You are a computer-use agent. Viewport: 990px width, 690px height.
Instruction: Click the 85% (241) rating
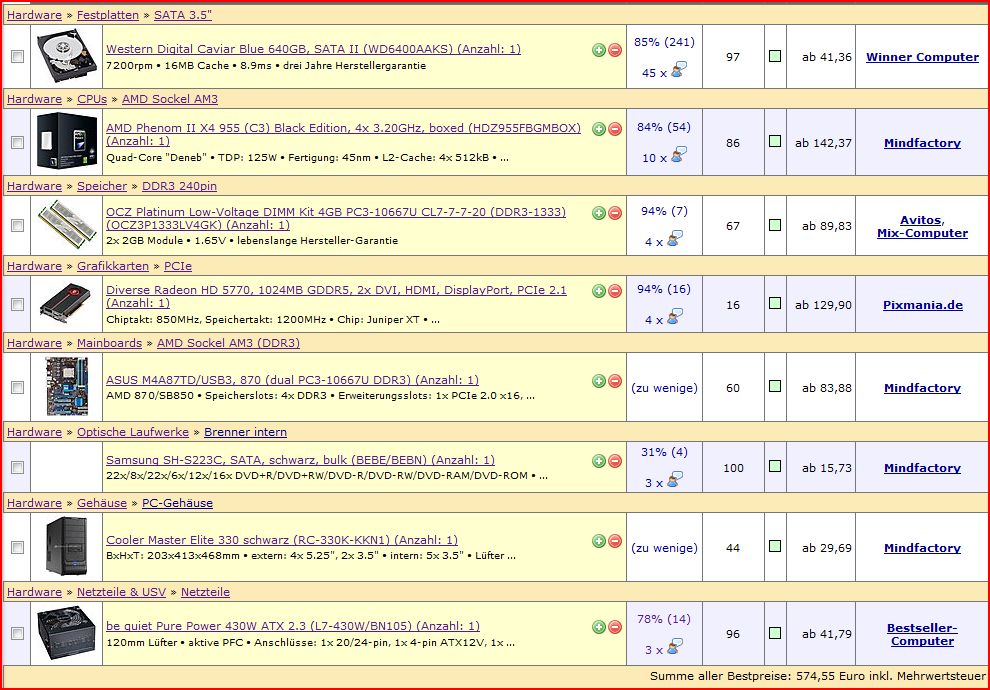(x=664, y=42)
